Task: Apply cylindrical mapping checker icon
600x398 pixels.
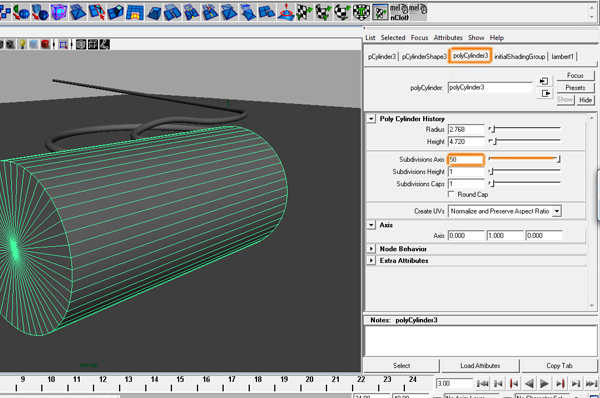Action: tap(323, 13)
